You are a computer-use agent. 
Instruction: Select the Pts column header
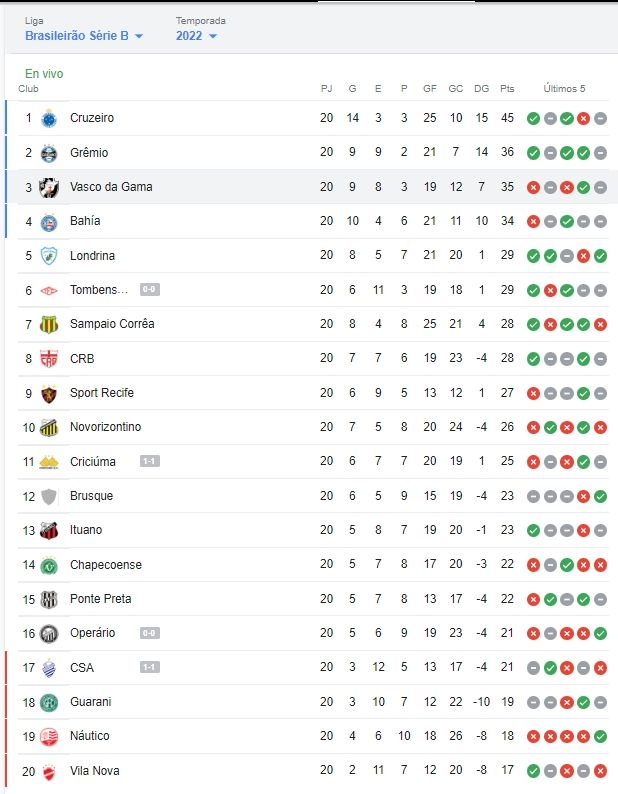coord(507,89)
